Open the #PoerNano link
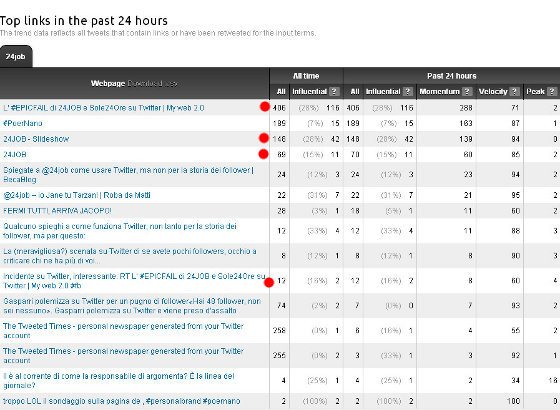This screenshot has height=410, width=560. 23,123
